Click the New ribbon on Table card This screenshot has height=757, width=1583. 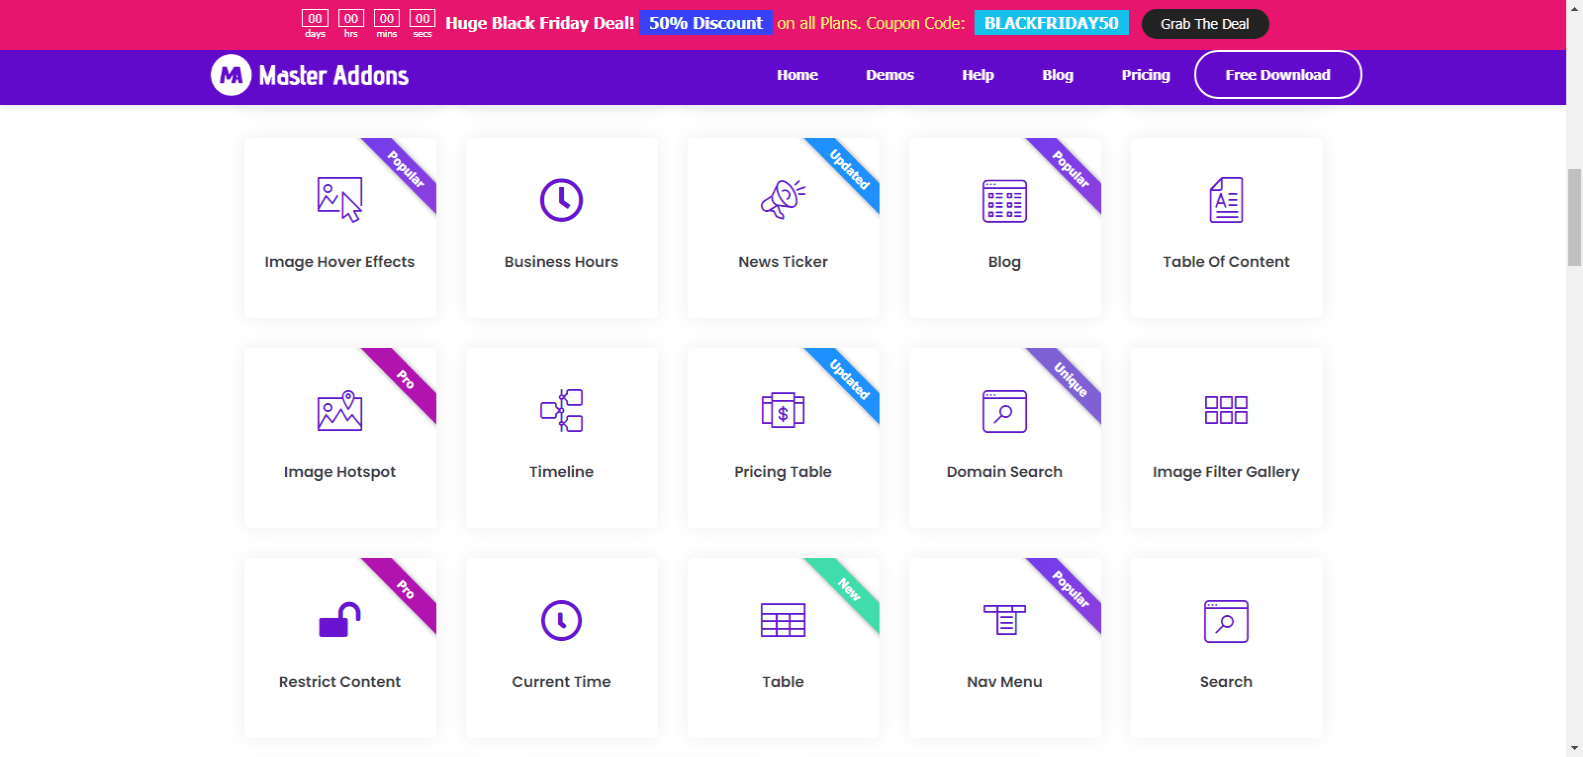pyautogui.click(x=848, y=589)
